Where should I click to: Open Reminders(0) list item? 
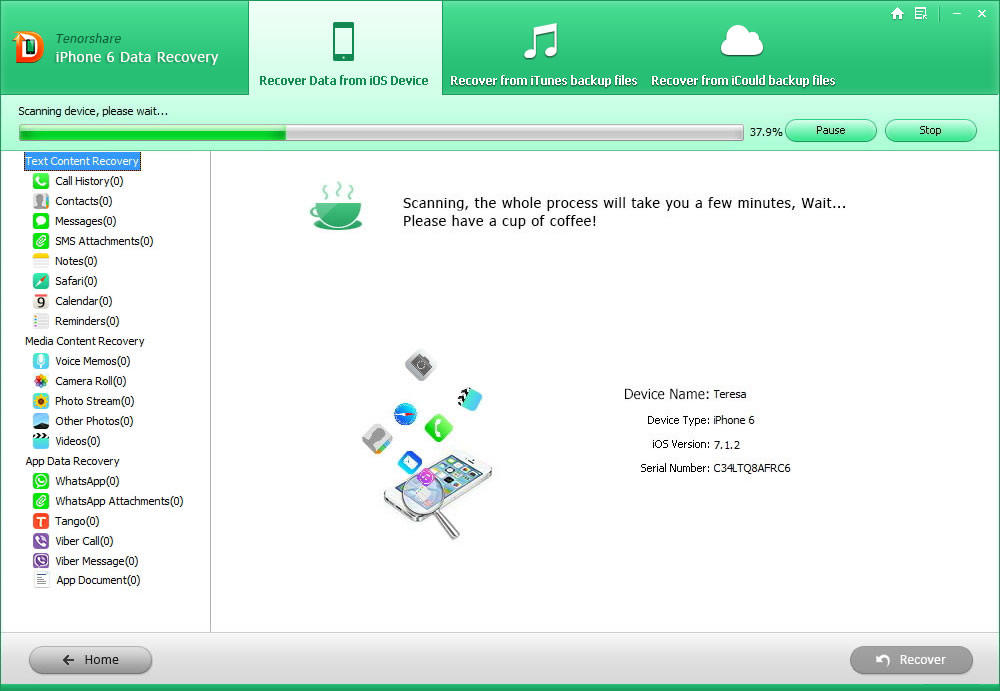pyautogui.click(x=87, y=321)
